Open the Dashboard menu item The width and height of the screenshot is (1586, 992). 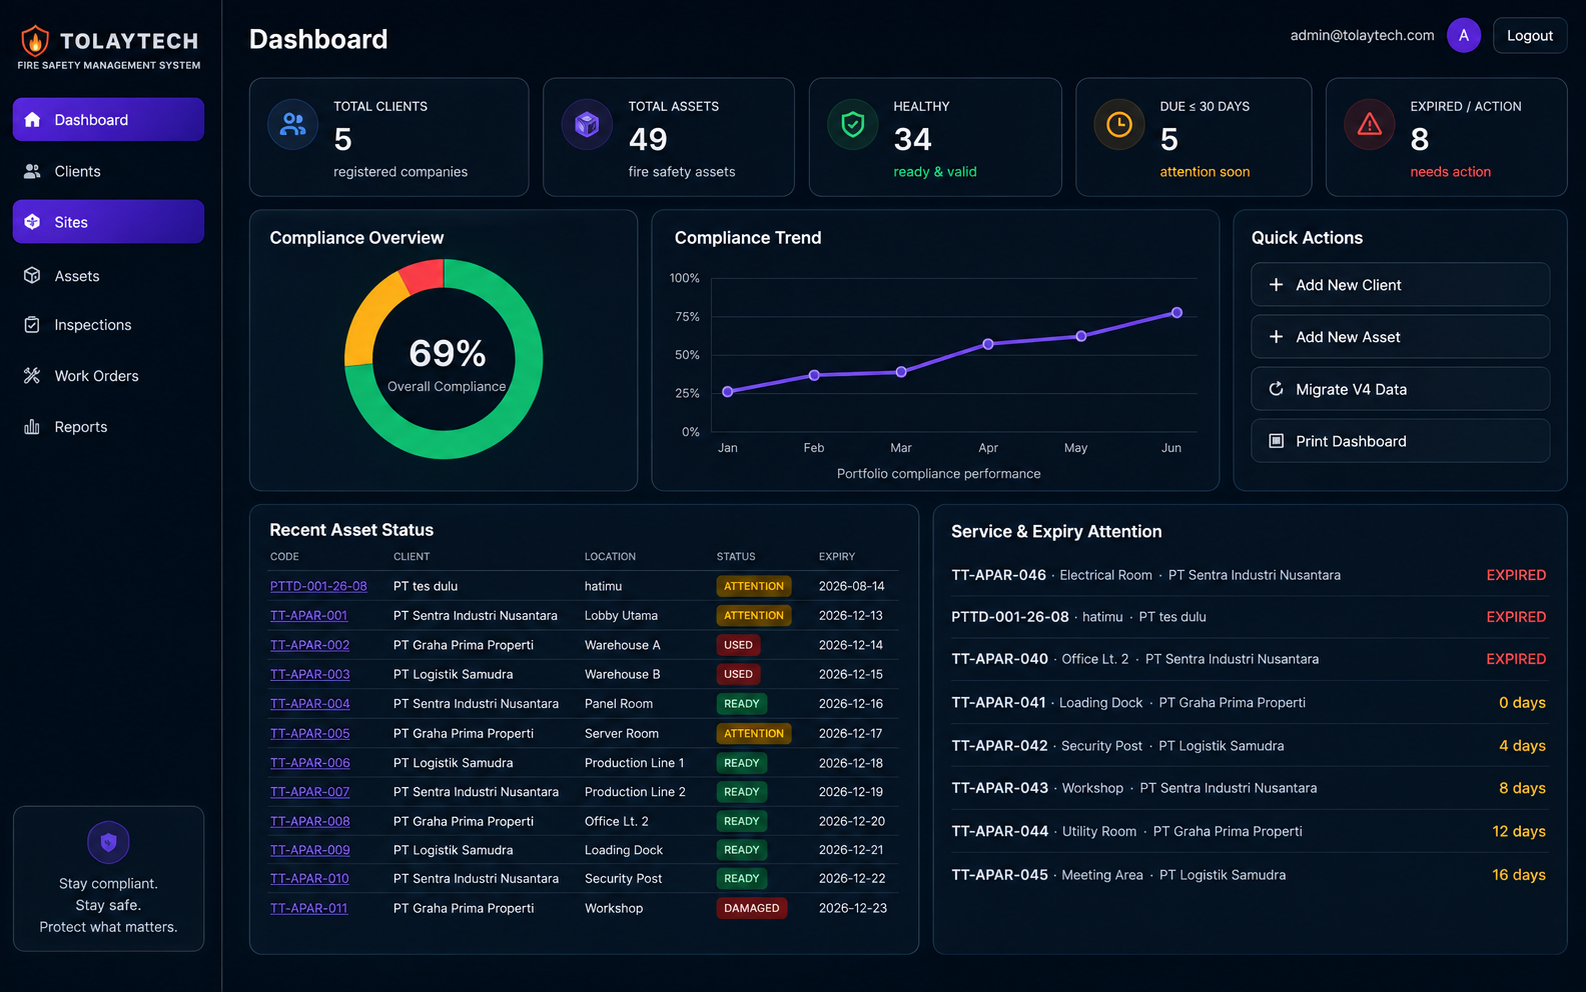[108, 120]
